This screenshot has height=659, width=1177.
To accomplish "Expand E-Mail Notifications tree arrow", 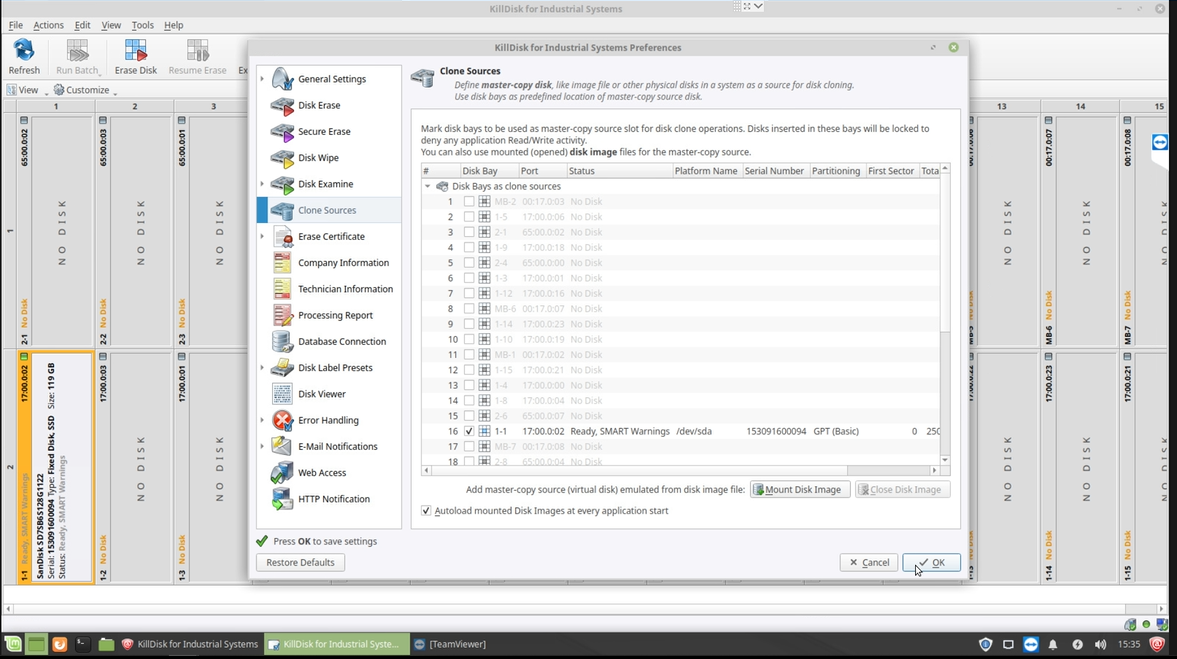I will click(x=262, y=447).
